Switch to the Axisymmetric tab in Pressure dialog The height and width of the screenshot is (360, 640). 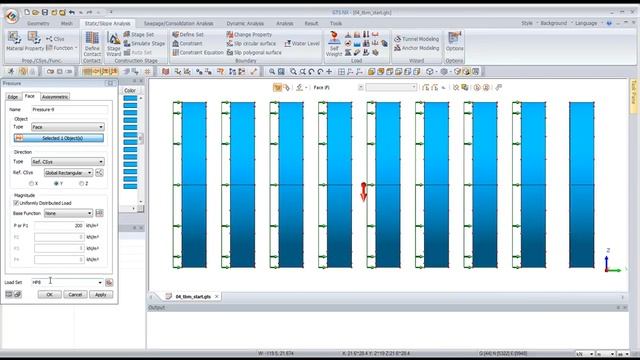(x=55, y=97)
